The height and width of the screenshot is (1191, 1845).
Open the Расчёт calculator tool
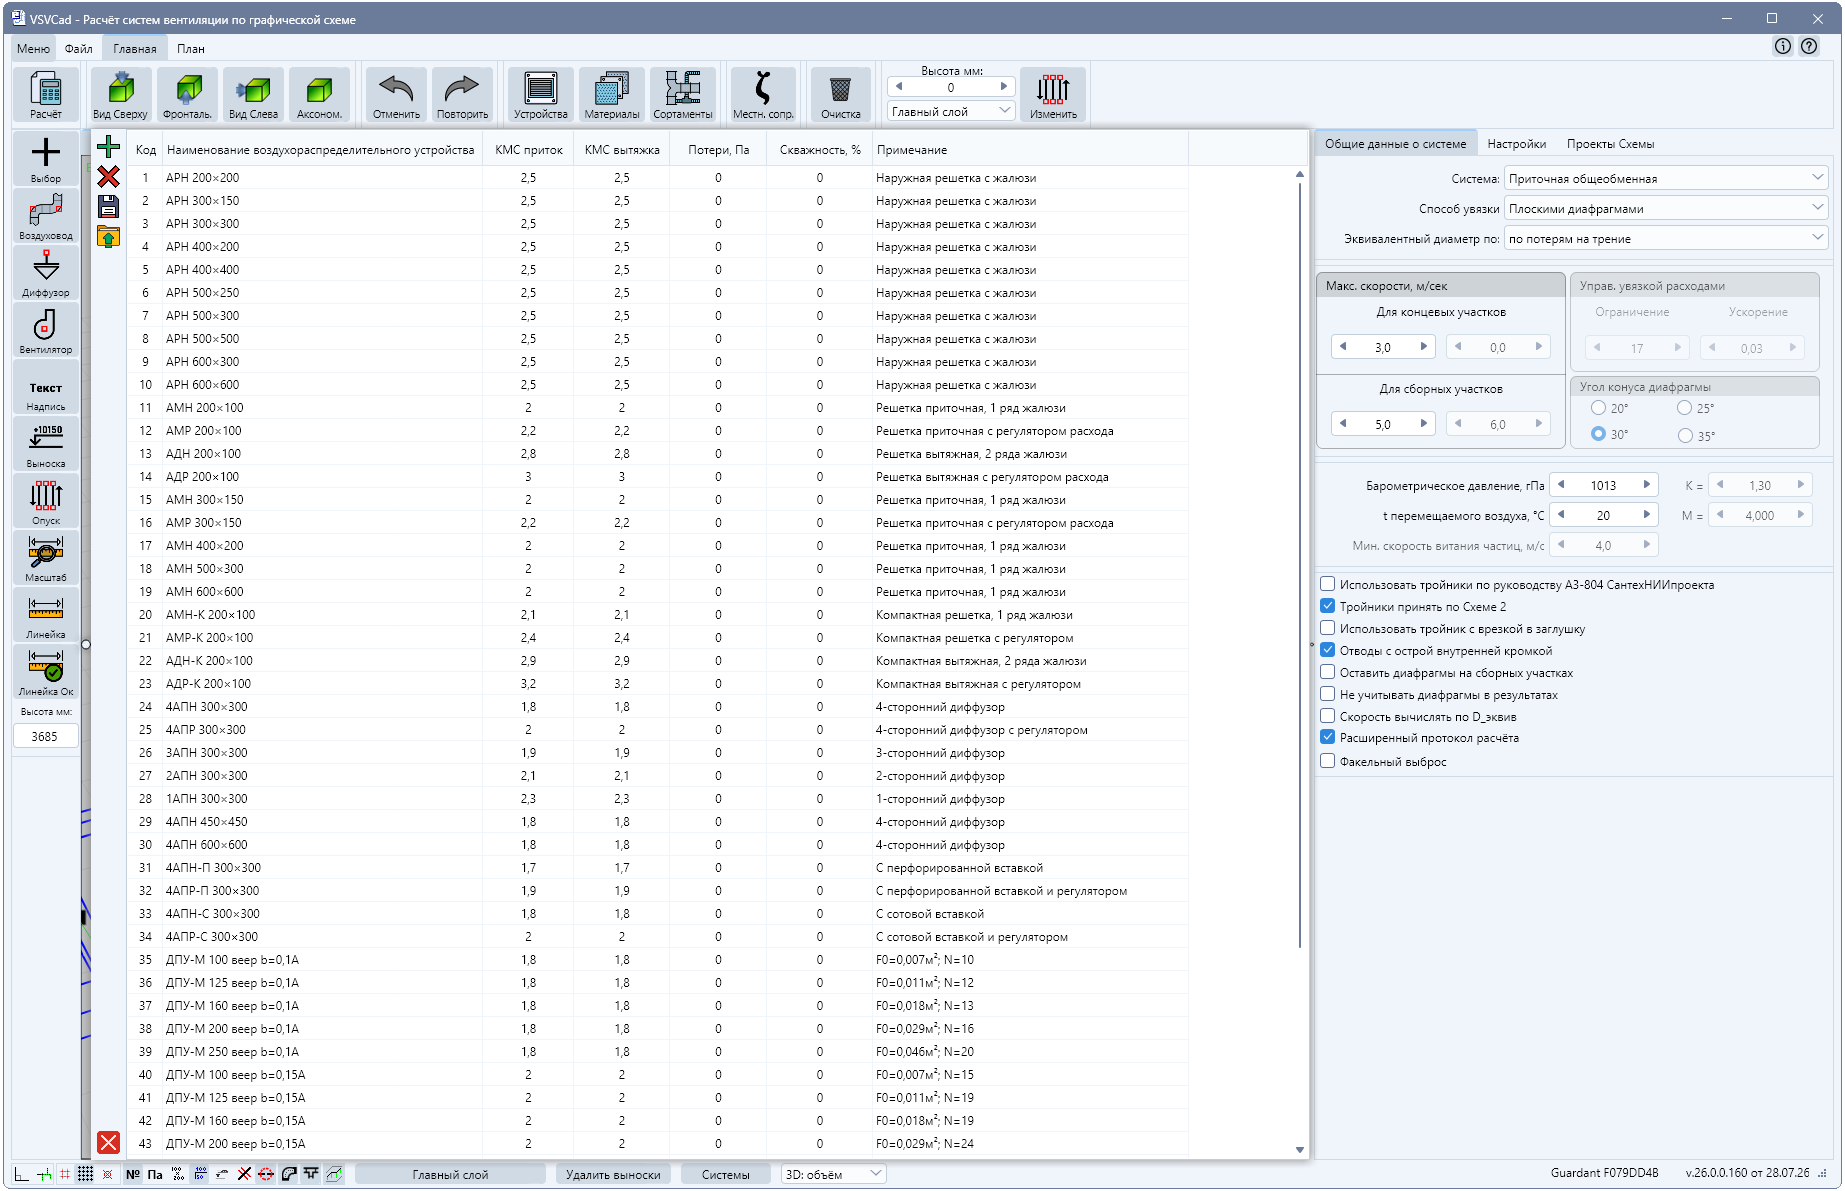click(46, 95)
